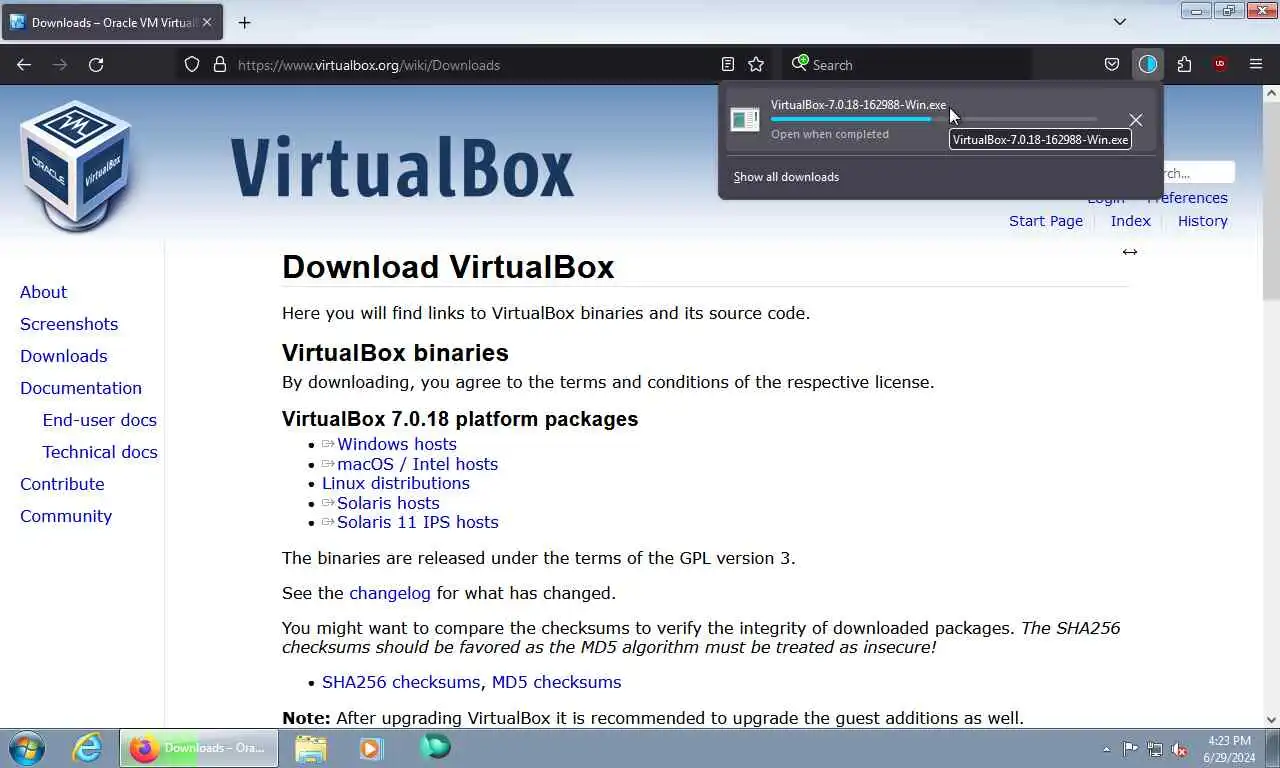1280x768 pixels.
Task: Open uBlock Origin extension icon
Action: [1220, 64]
